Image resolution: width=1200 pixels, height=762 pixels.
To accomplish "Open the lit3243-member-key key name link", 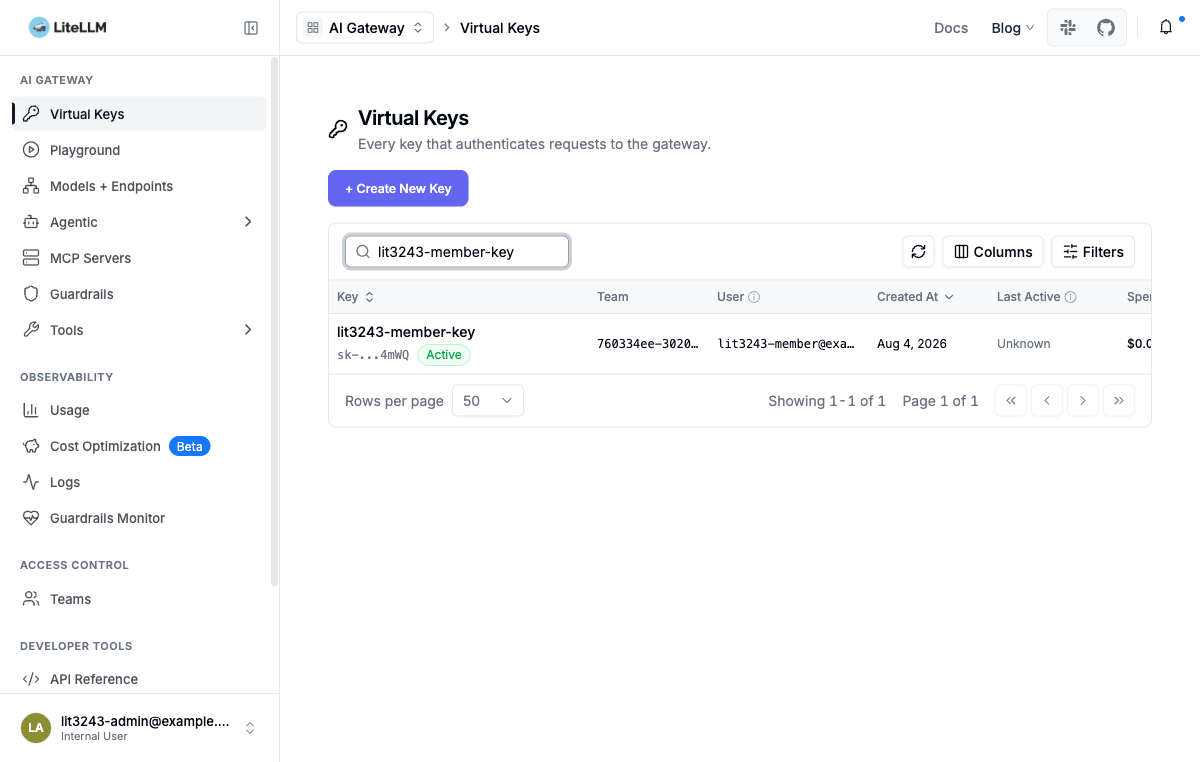I will [x=406, y=332].
